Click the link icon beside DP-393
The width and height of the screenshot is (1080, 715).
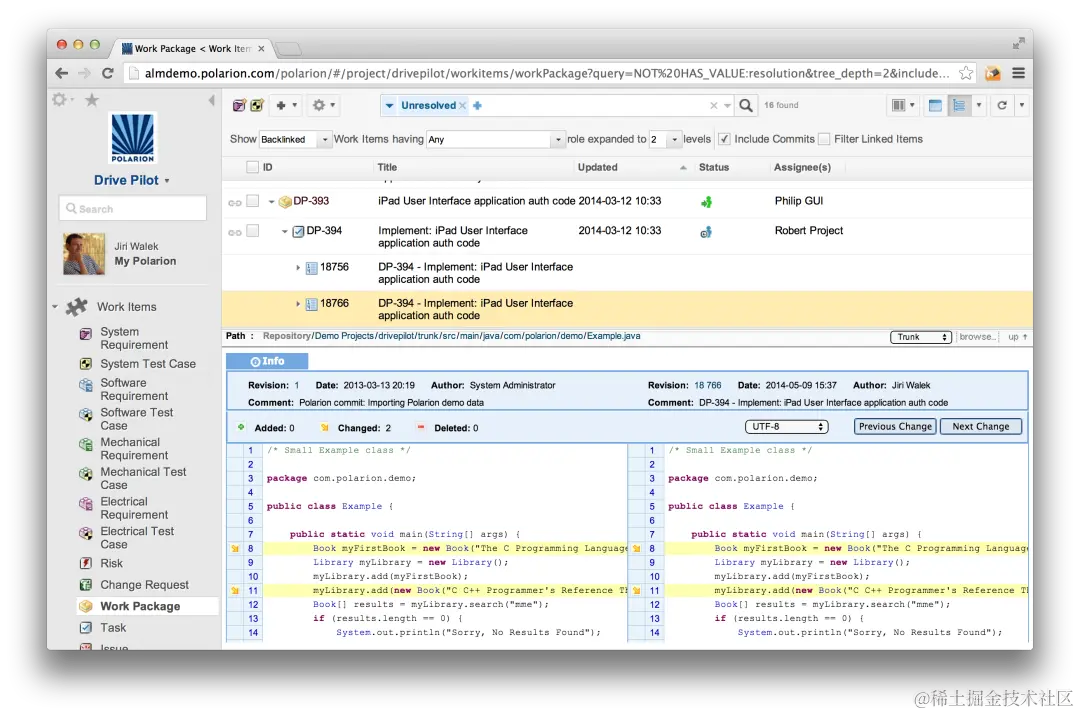(234, 203)
